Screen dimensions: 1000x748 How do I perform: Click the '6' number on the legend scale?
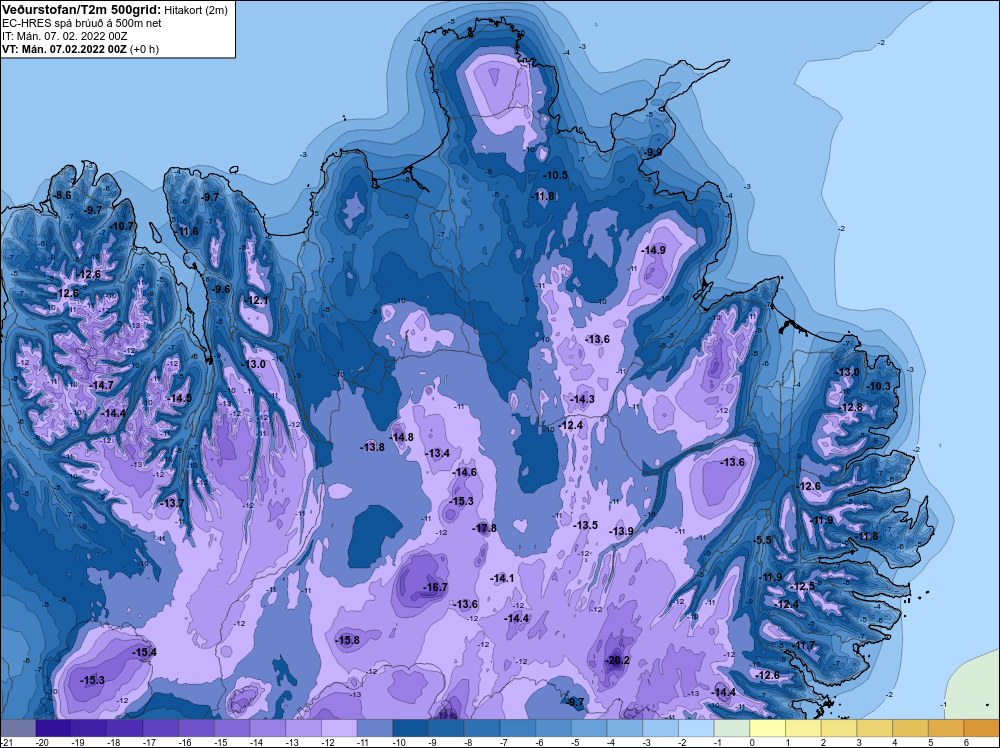point(966,743)
